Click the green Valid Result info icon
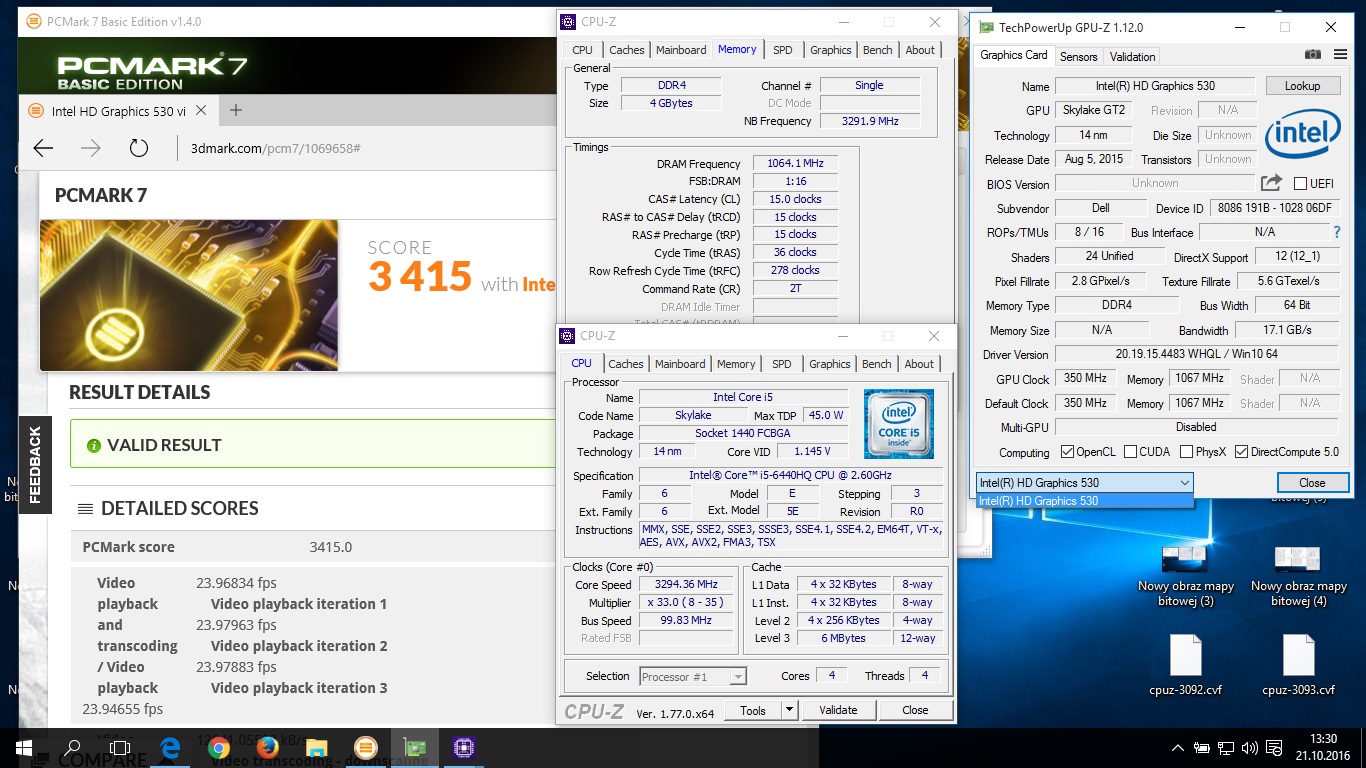 pyautogui.click(x=94, y=445)
